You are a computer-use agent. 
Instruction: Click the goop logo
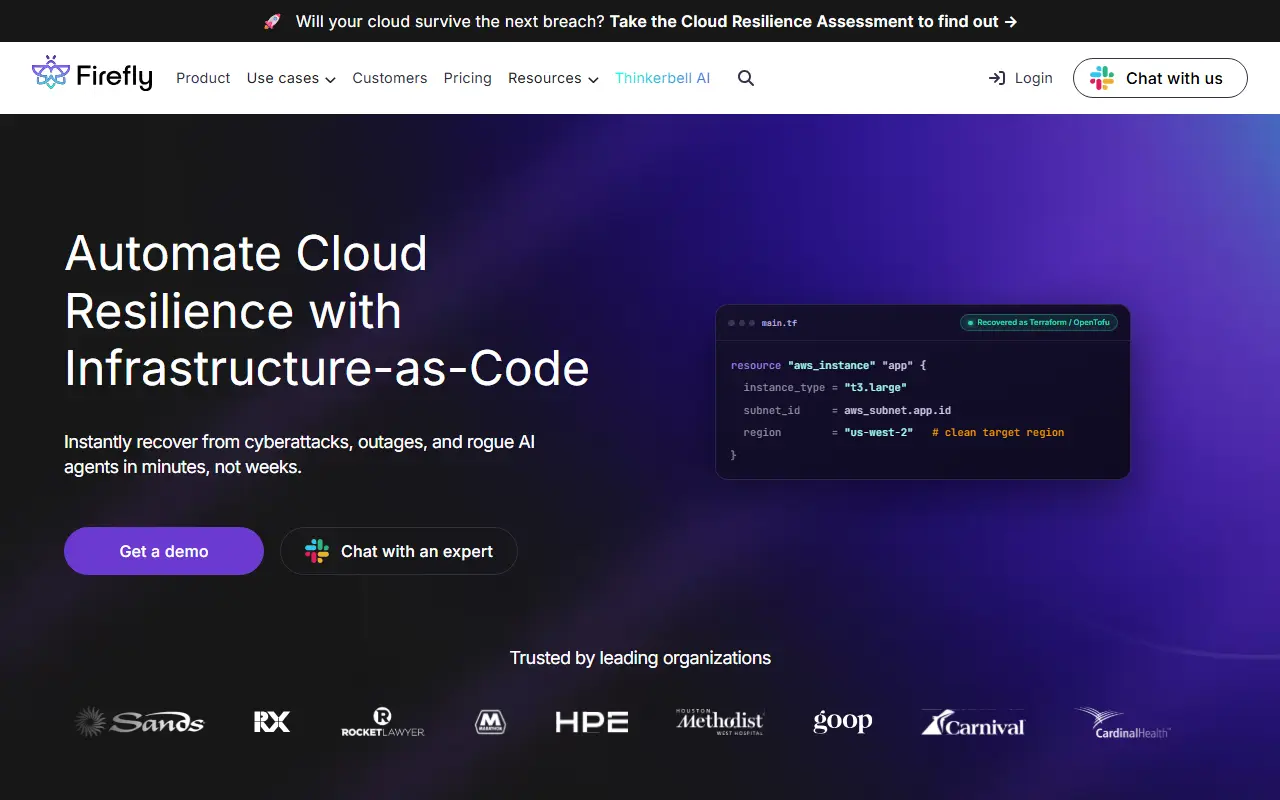(x=843, y=722)
